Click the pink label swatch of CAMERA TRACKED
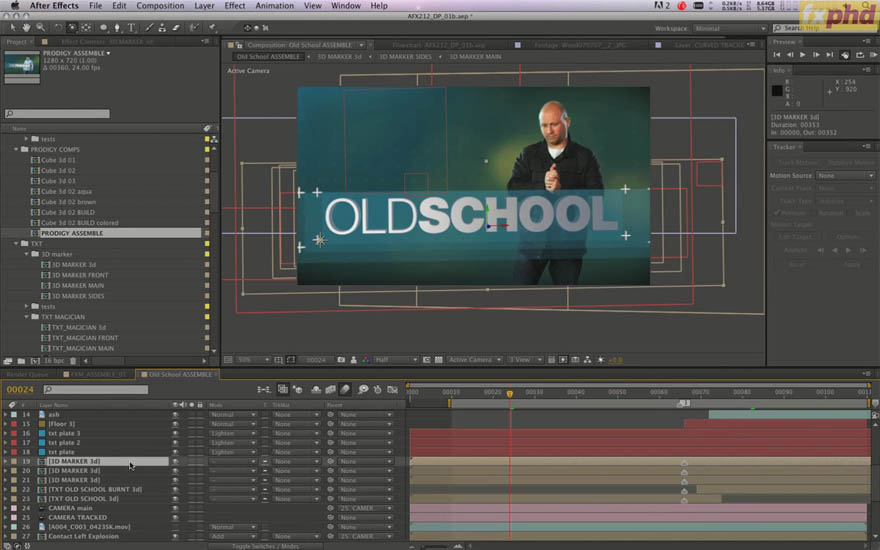Image resolution: width=880 pixels, height=550 pixels. [x=14, y=517]
